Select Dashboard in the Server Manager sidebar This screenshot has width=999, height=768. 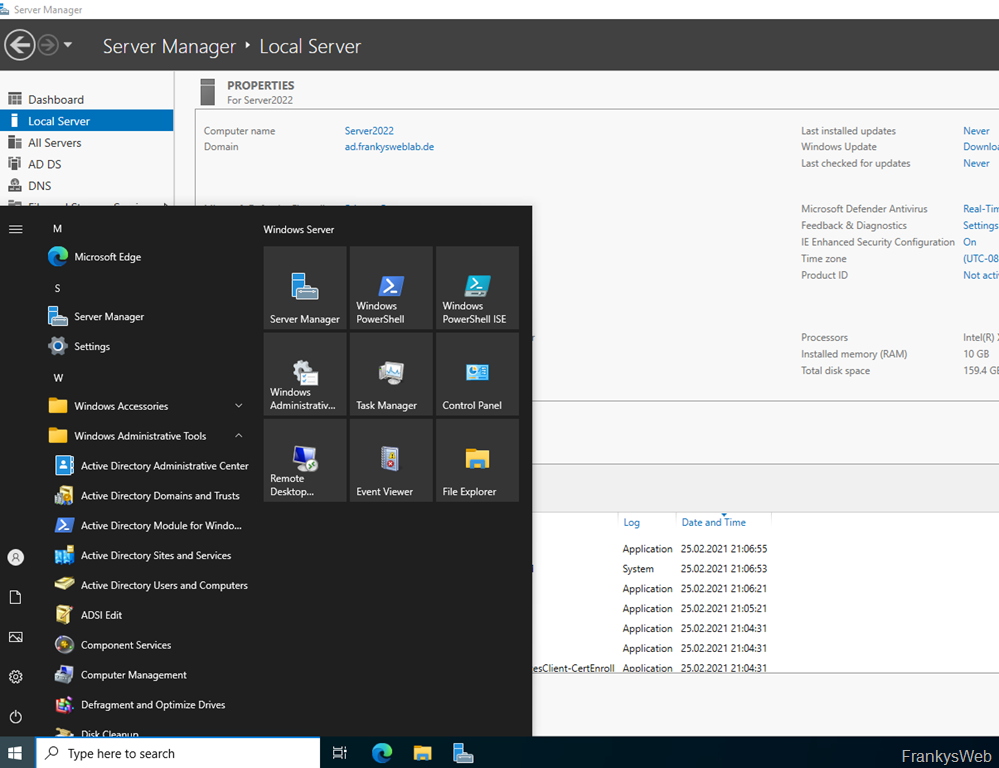(56, 99)
